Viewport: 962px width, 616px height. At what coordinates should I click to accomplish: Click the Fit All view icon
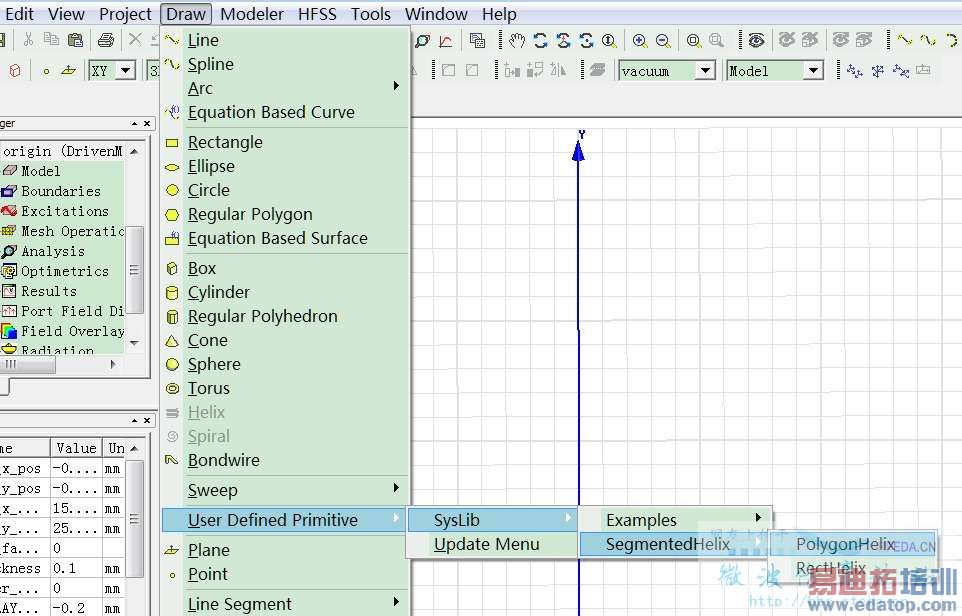coord(694,40)
